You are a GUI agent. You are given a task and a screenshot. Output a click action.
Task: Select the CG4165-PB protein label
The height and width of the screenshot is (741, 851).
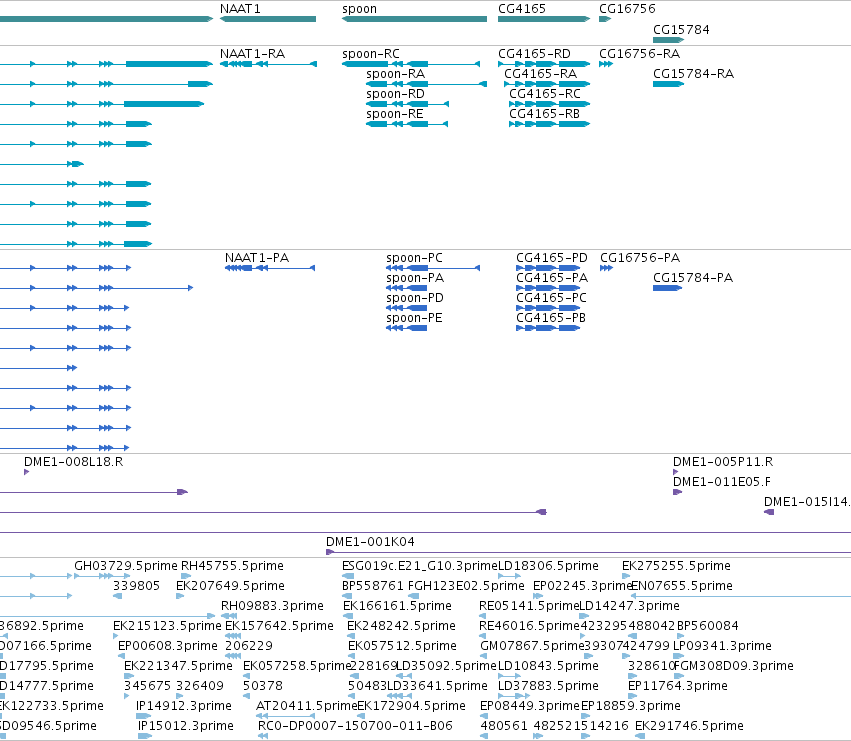click(x=551, y=318)
